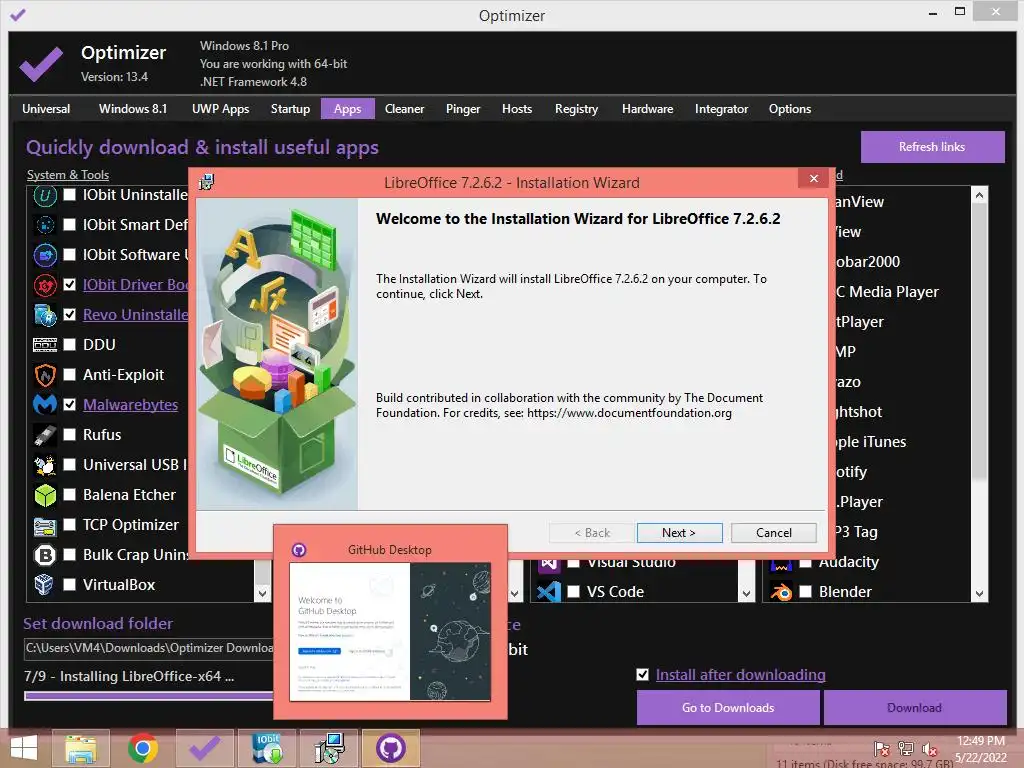Check the VS Code checkbox
This screenshot has height=768, width=1024.
(573, 592)
